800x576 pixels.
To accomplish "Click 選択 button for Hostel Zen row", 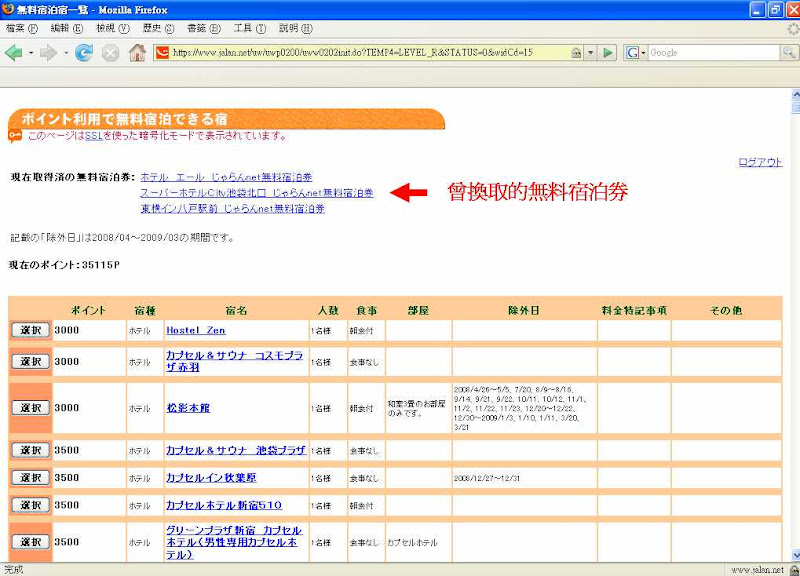I will point(31,330).
